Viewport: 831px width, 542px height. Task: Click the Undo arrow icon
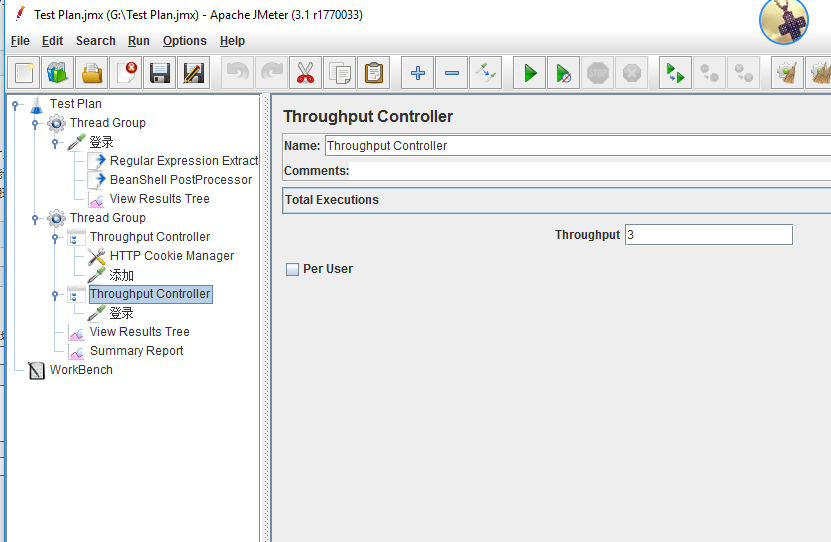(237, 73)
